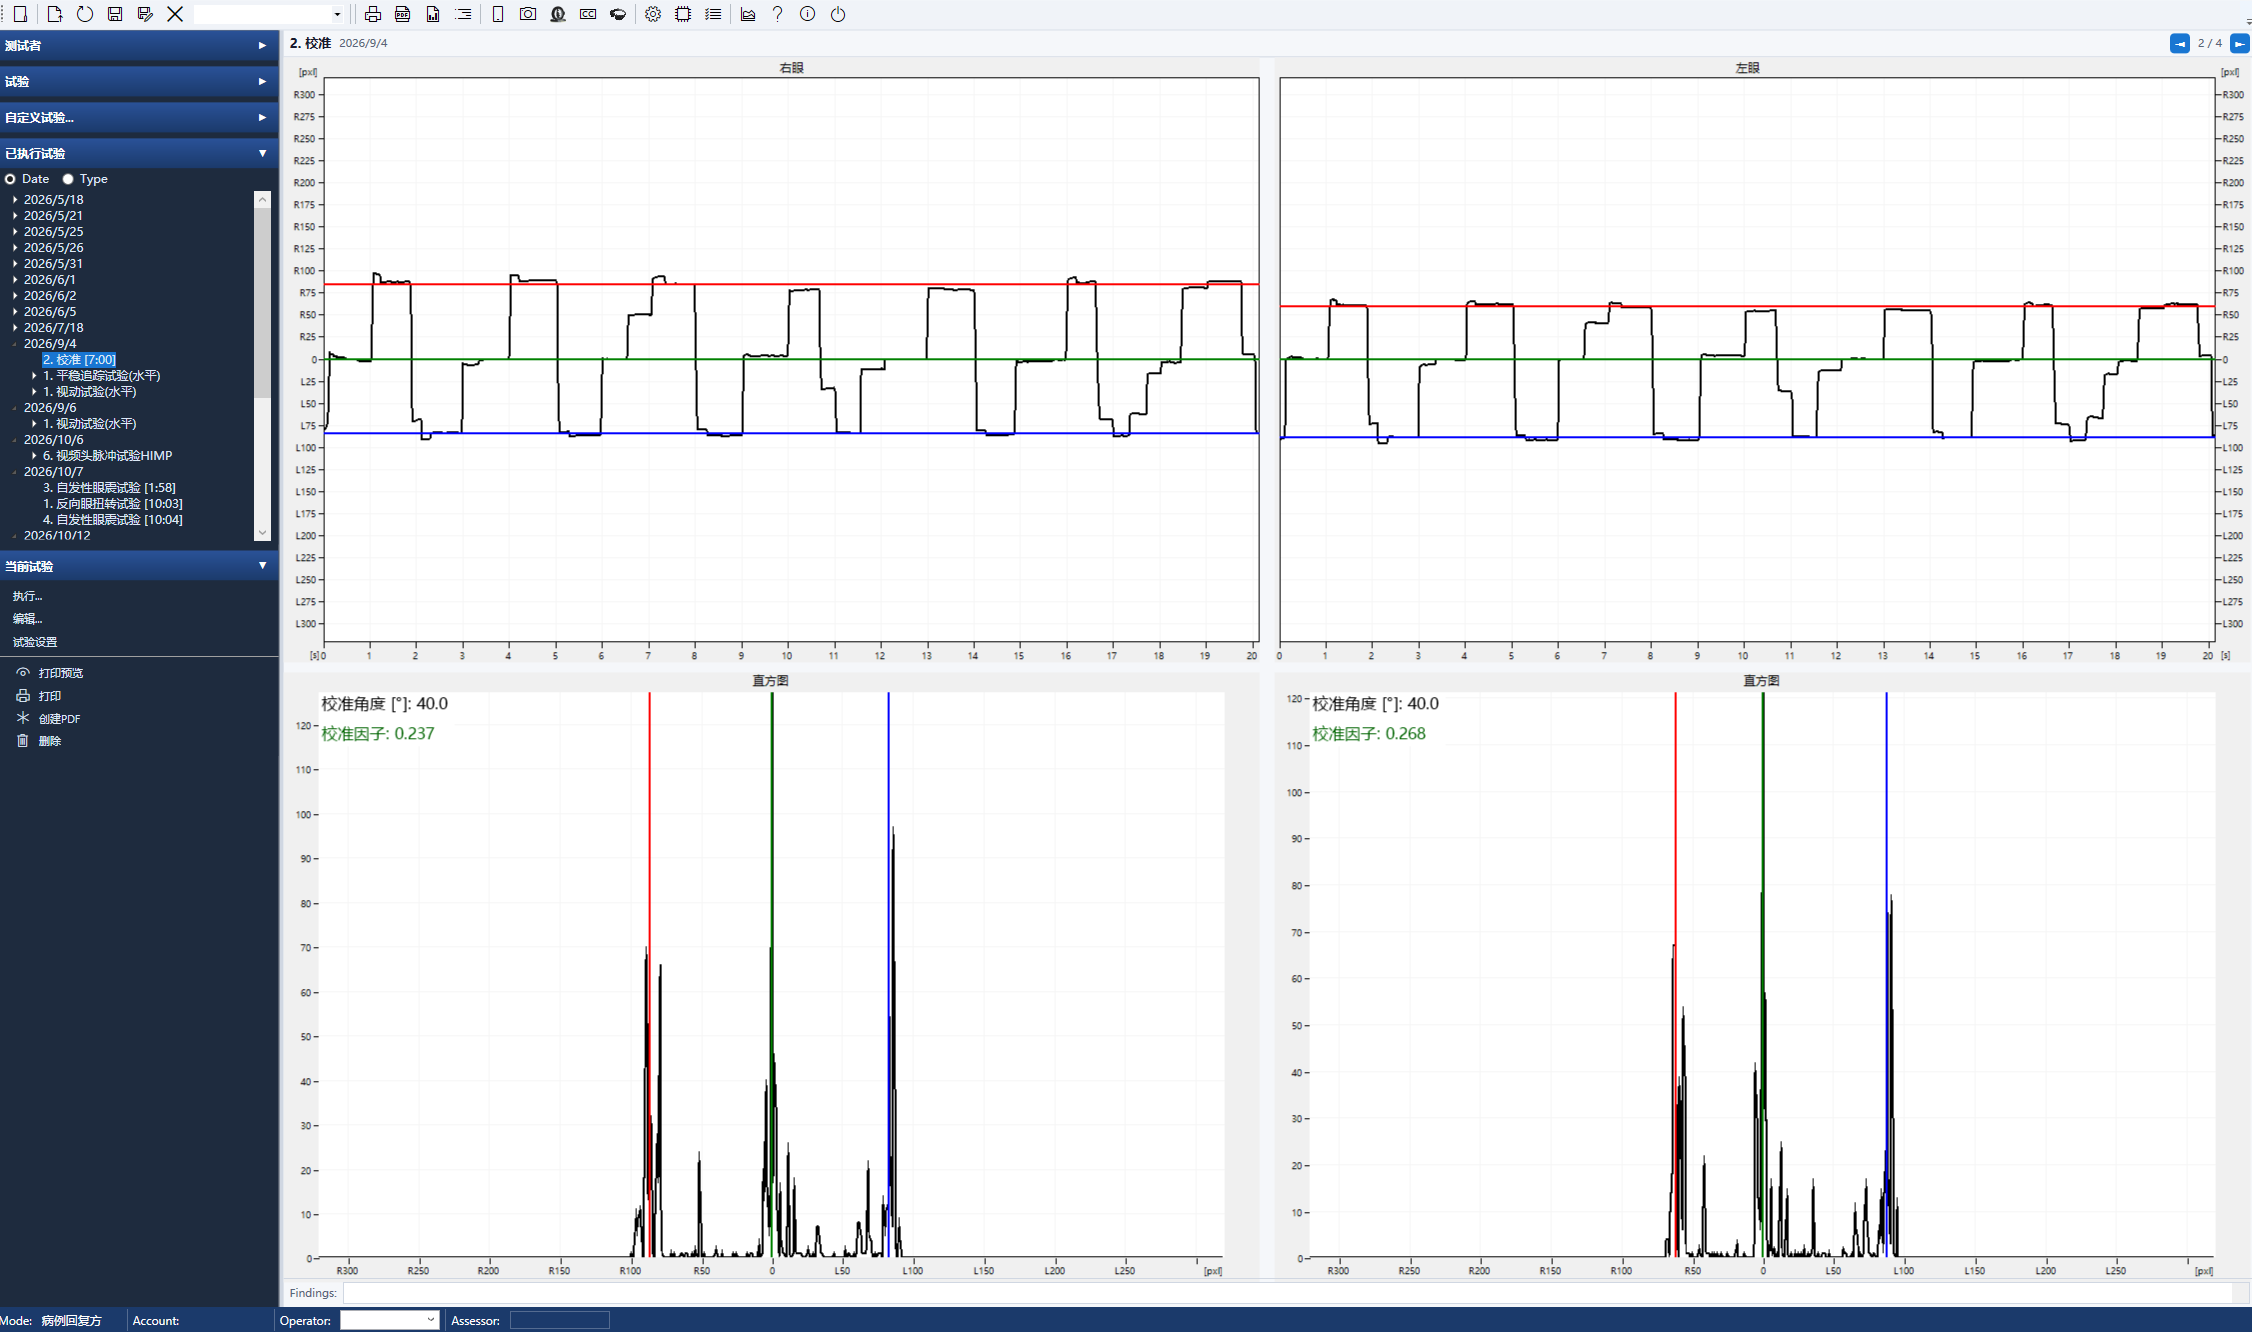2252x1332 pixels.
Task: Collapse the 已执行试验 panel
Action: [x=139, y=153]
